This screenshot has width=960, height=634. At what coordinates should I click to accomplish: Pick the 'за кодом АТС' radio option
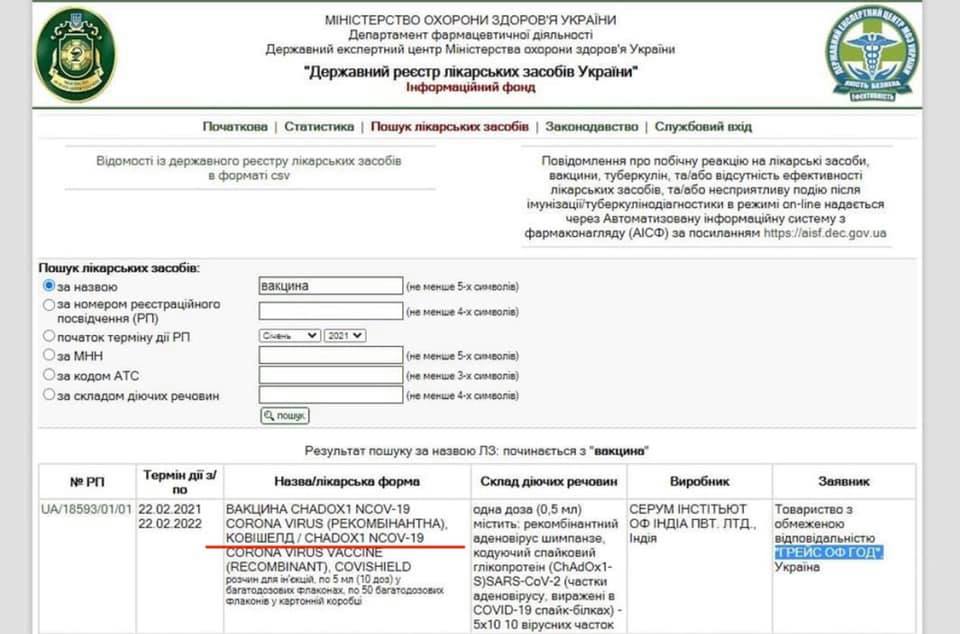[49, 375]
